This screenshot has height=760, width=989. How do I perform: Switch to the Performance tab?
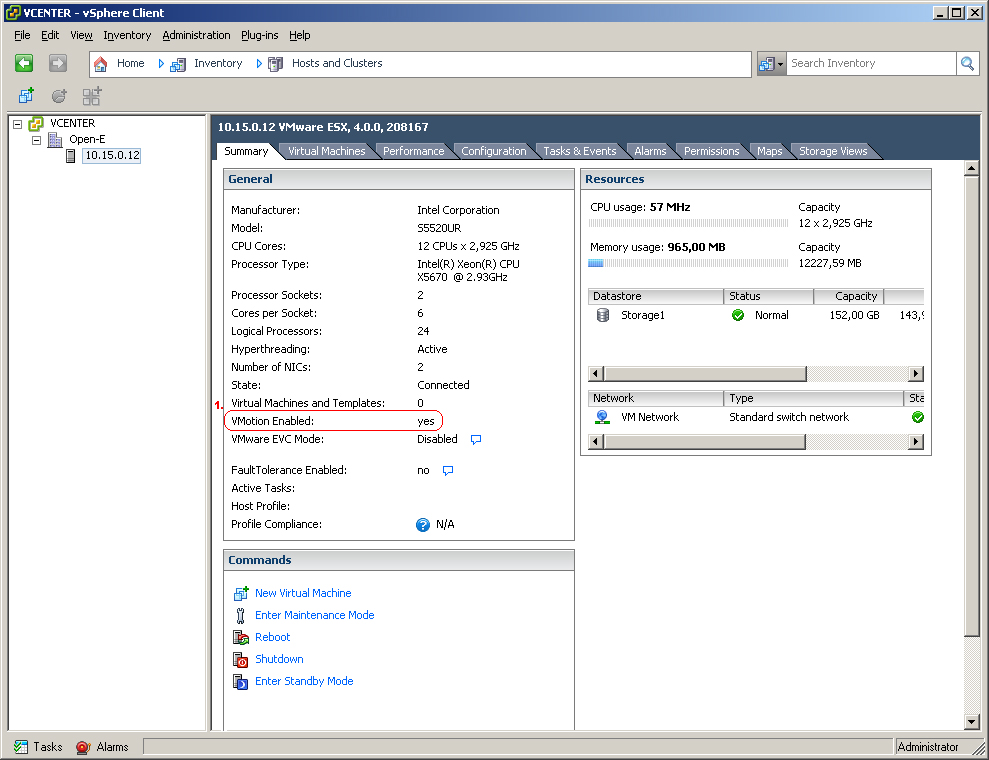(414, 151)
